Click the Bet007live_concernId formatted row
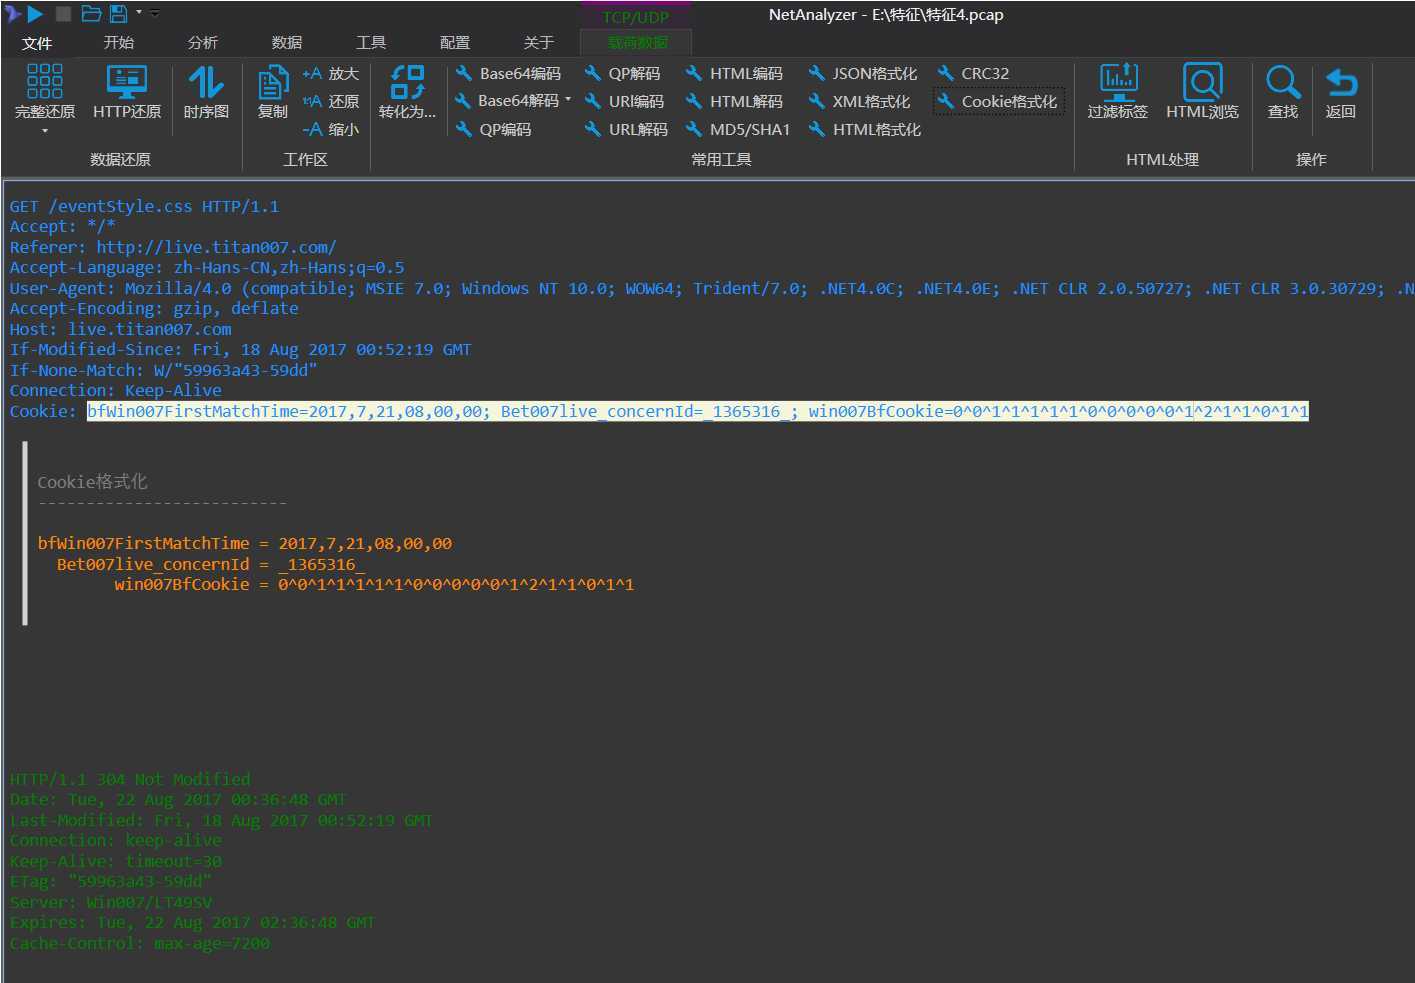 tap(211, 564)
